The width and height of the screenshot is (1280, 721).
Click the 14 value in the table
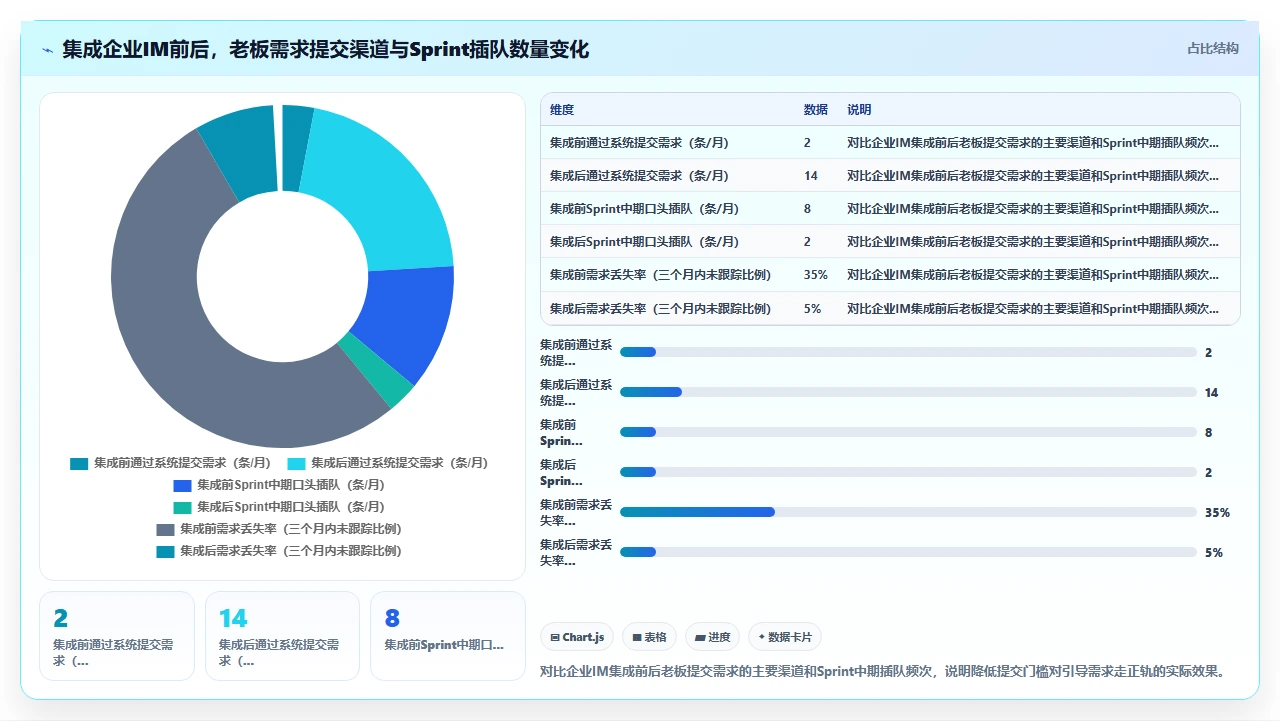pos(811,176)
